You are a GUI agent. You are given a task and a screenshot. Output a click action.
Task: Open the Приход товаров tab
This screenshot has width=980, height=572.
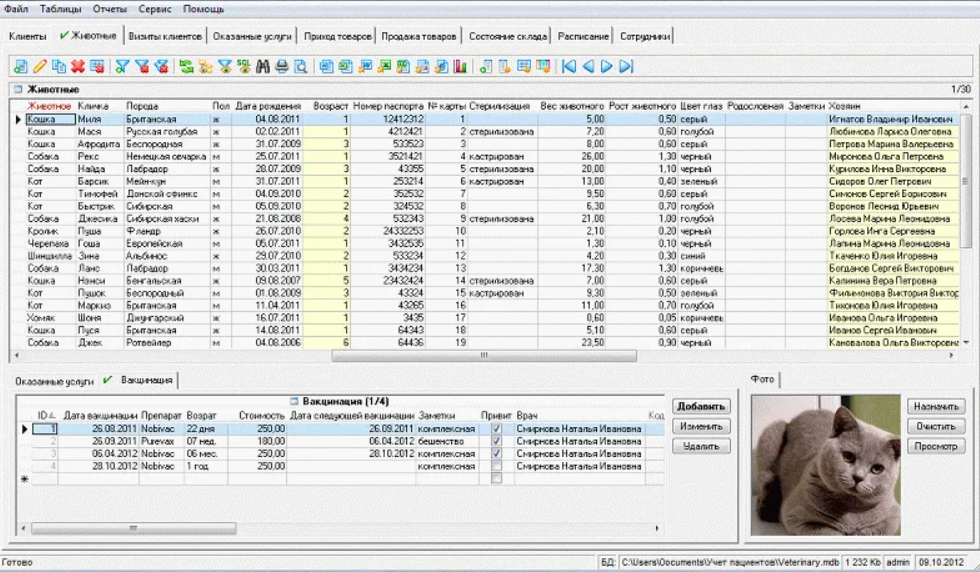click(x=338, y=36)
